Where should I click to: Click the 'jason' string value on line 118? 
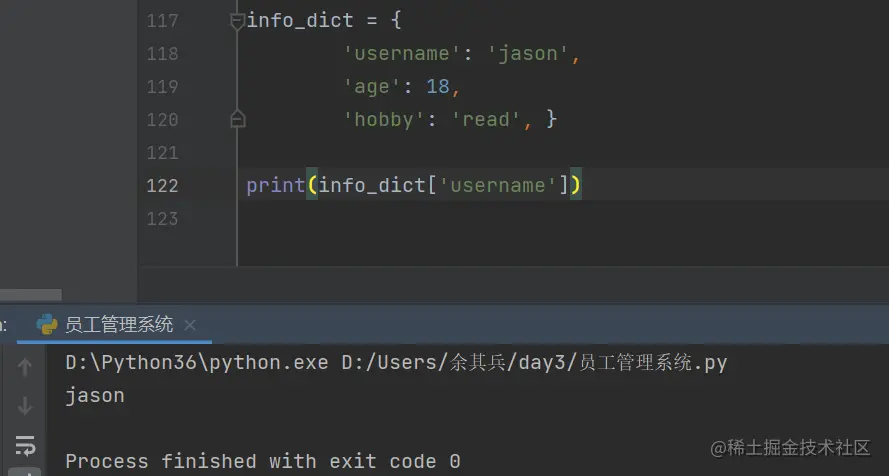click(x=527, y=54)
